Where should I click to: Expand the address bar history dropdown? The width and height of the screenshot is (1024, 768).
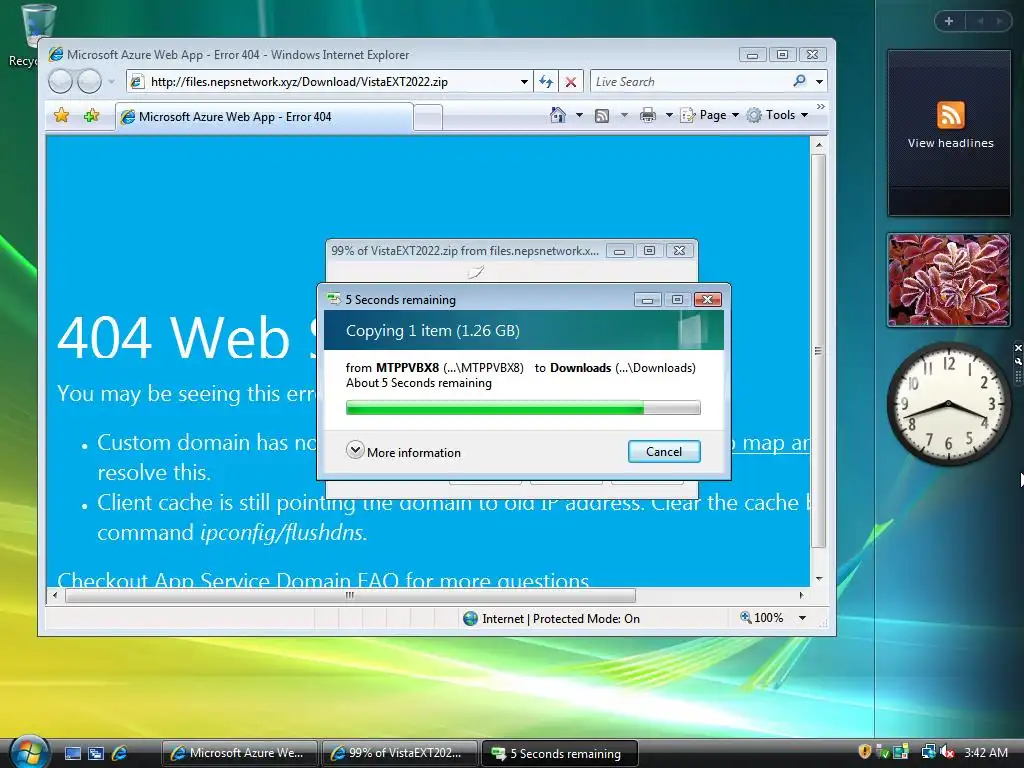coord(524,82)
